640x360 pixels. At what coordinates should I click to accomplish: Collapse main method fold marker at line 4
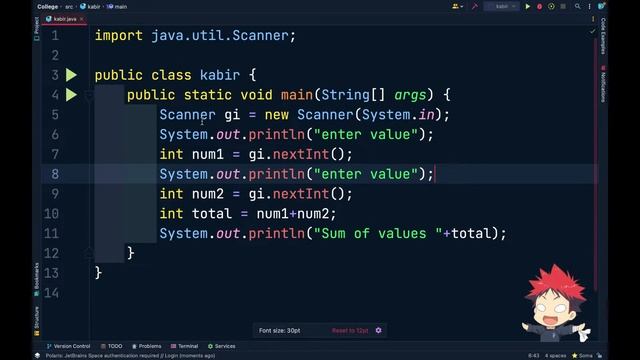click(89, 96)
